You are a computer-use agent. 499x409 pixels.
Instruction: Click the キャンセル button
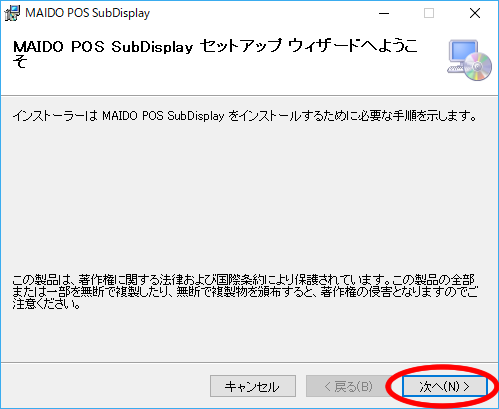[253, 386]
